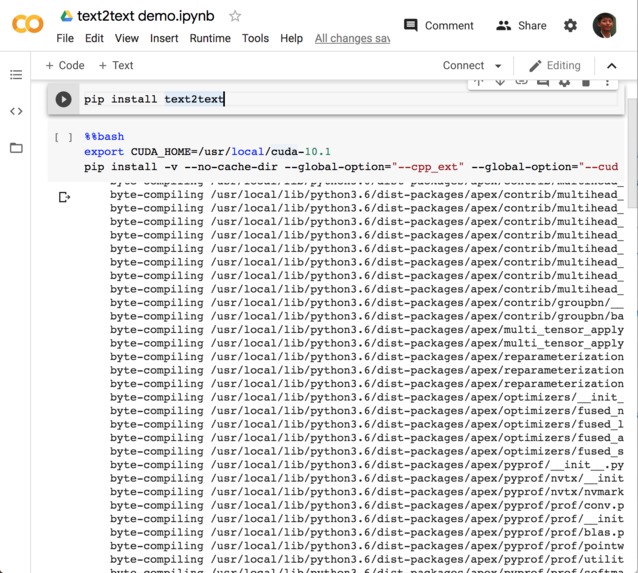Star the text2text demo notebook
638x573 pixels.
[x=235, y=16]
